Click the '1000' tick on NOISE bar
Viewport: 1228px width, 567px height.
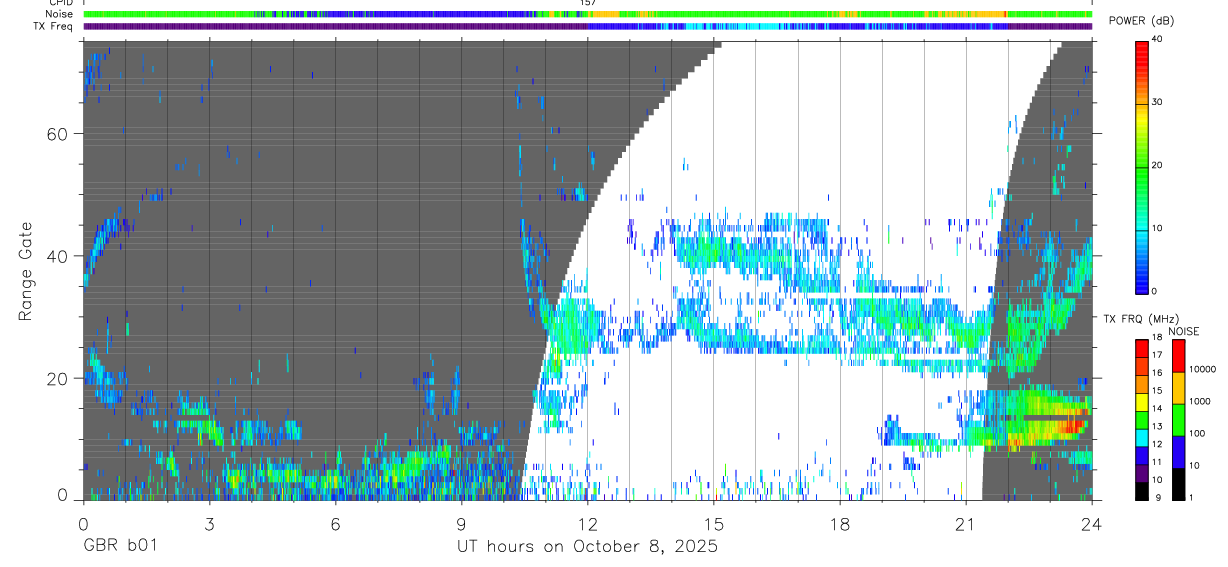1200,401
